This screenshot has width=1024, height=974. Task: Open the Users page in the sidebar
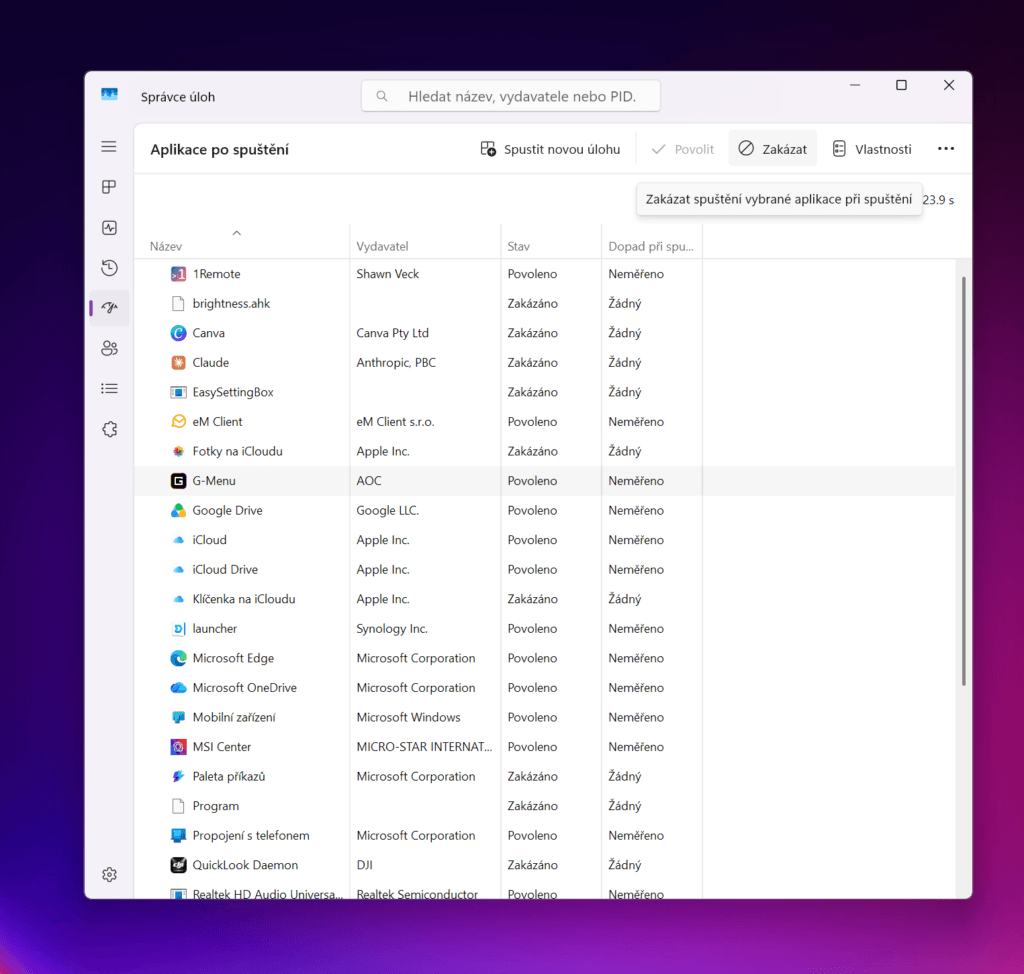(x=109, y=348)
